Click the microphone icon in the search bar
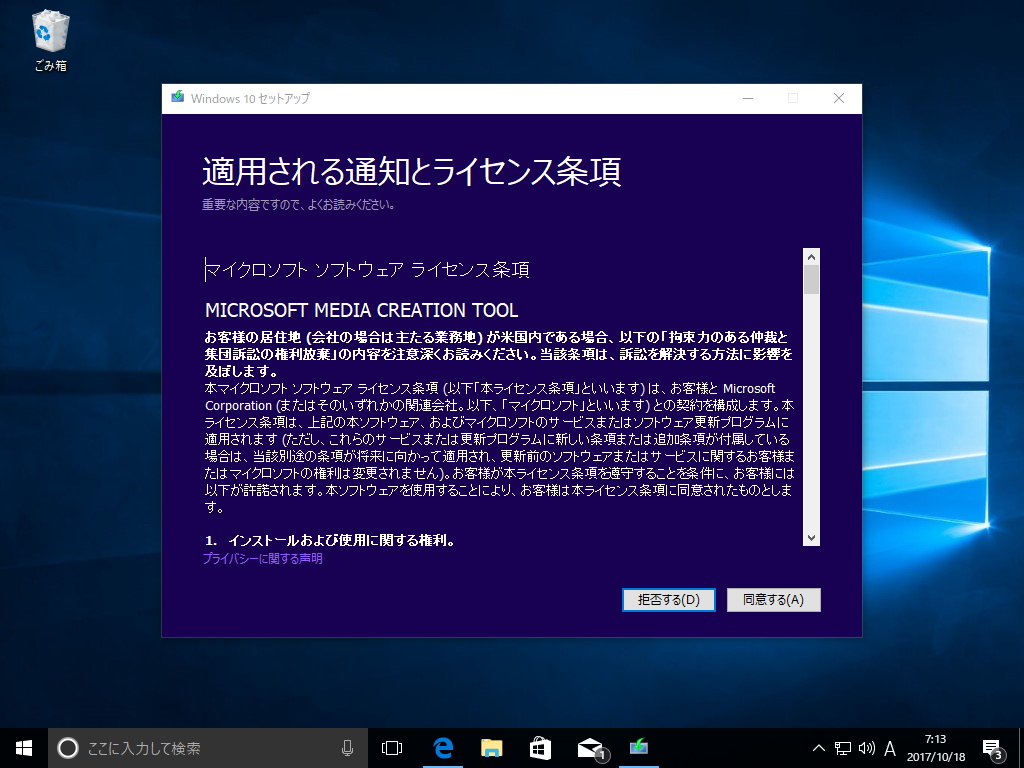 pyautogui.click(x=348, y=746)
